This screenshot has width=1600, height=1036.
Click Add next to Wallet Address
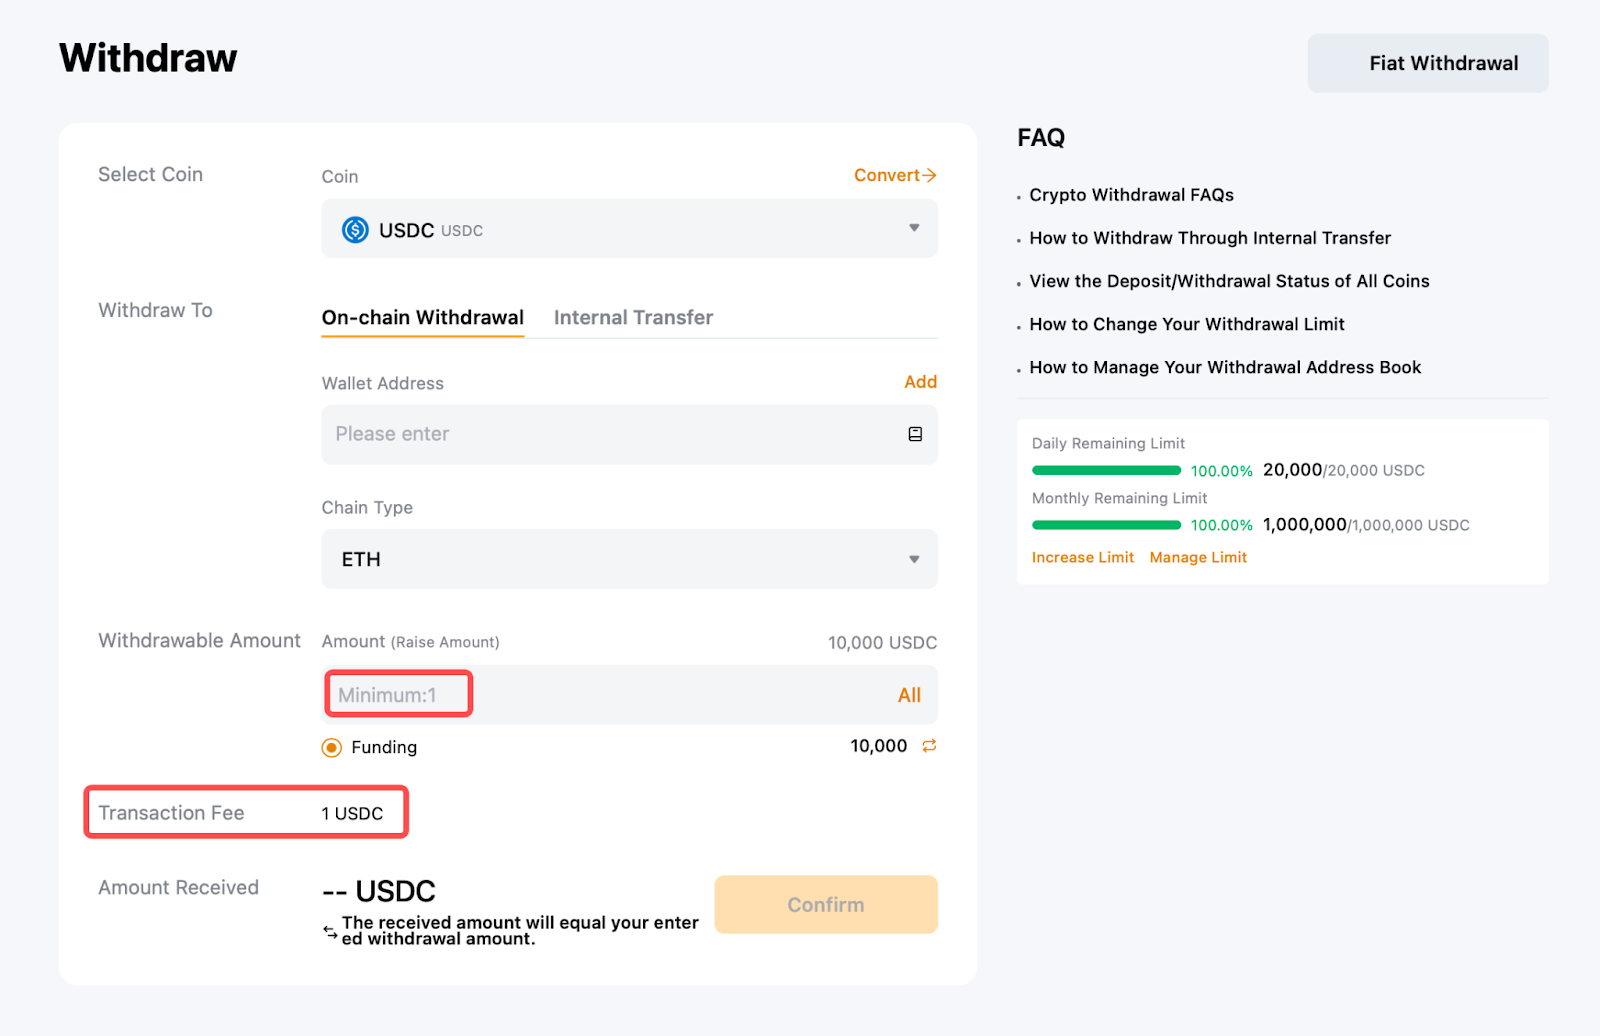[x=920, y=382]
